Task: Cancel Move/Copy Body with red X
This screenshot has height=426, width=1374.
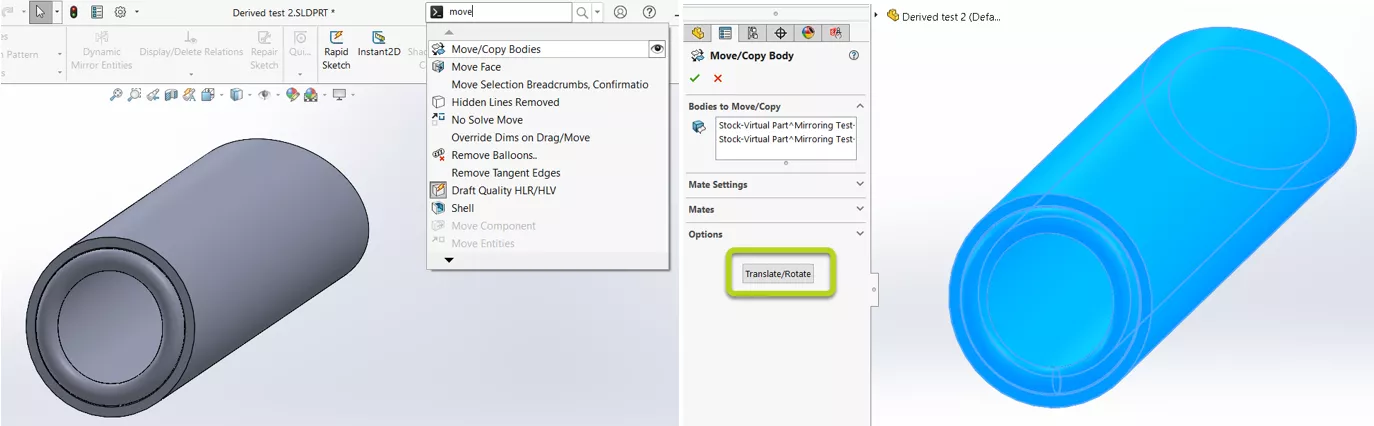Action: click(x=718, y=77)
